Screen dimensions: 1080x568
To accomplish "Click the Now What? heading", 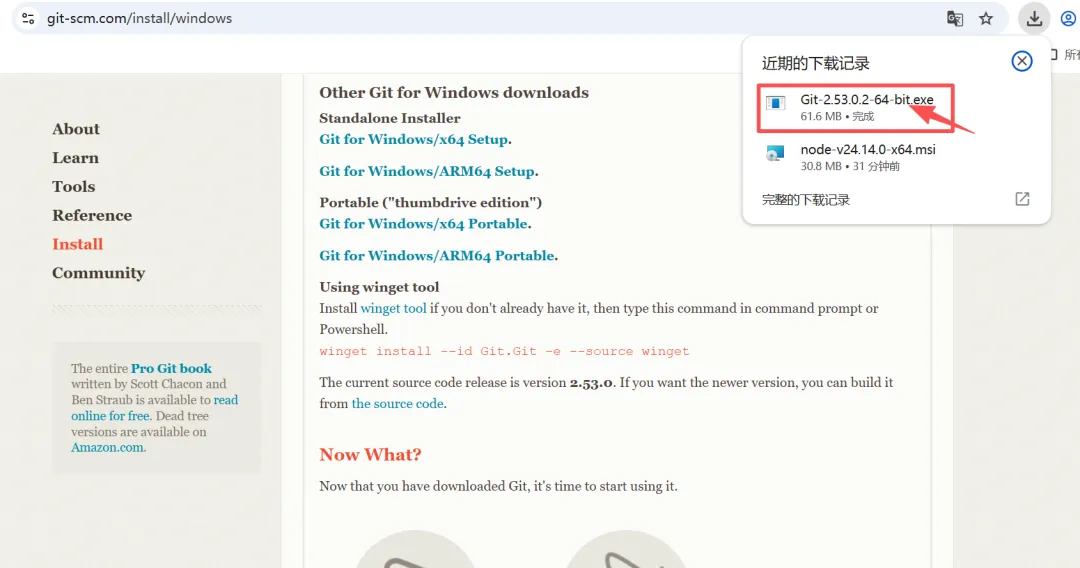I will tap(370, 454).
